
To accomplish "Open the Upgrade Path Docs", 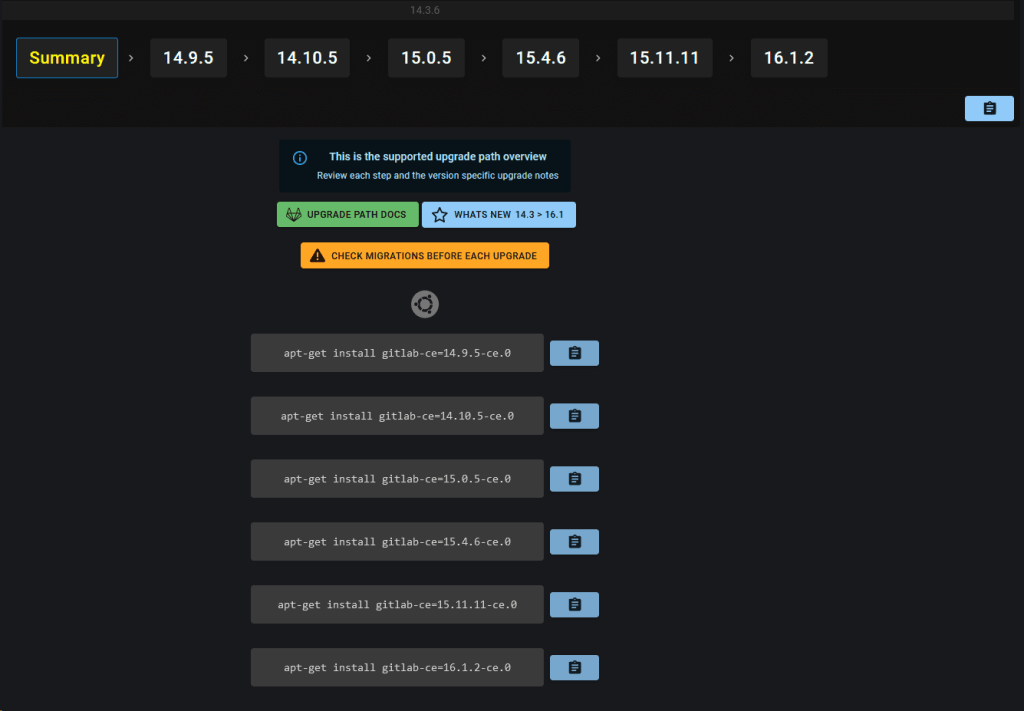I will [347, 214].
